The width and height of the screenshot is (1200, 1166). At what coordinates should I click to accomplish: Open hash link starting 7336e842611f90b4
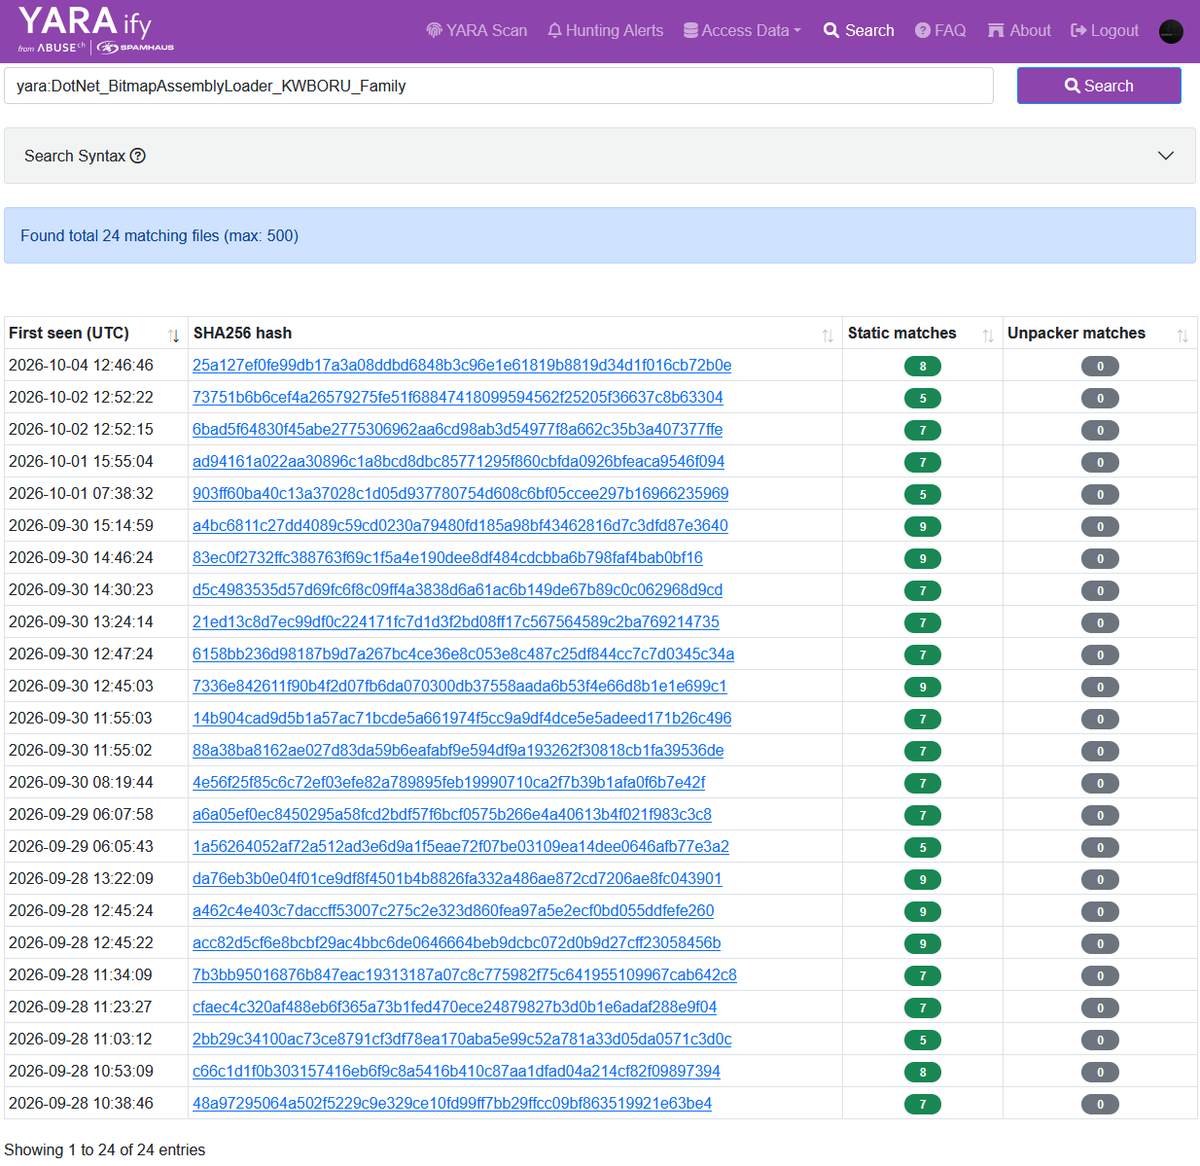460,685
